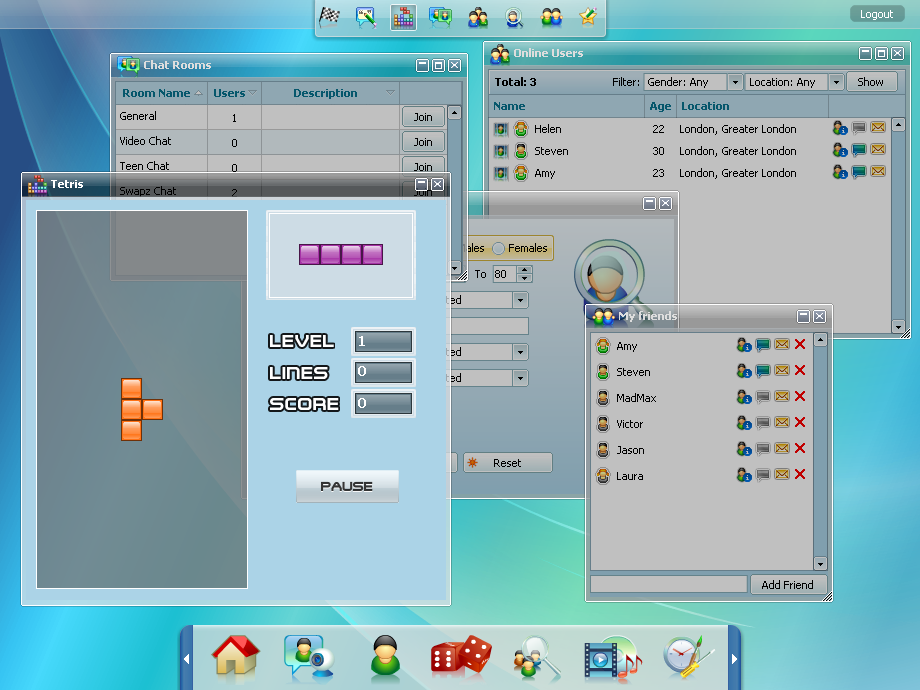The width and height of the screenshot is (920, 690).
Task: Sort chat rooms by Users column
Action: point(235,93)
